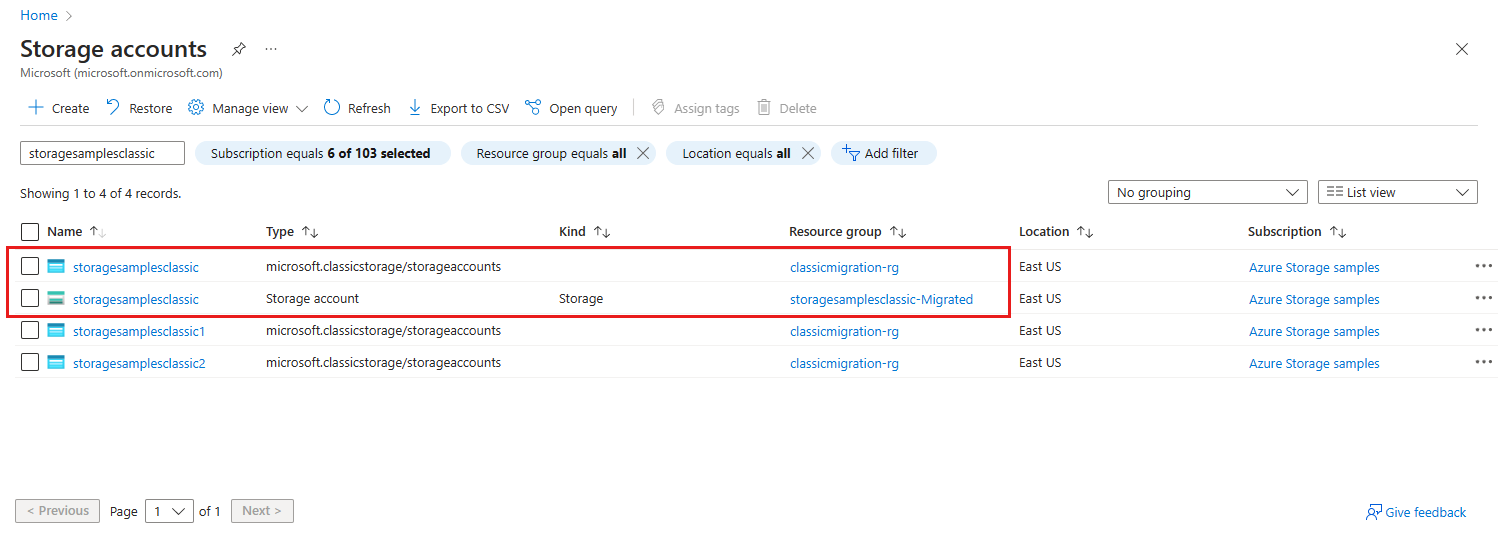The image size is (1498, 543).
Task: Click the storagesamplesclassic filter text box
Action: [x=102, y=153]
